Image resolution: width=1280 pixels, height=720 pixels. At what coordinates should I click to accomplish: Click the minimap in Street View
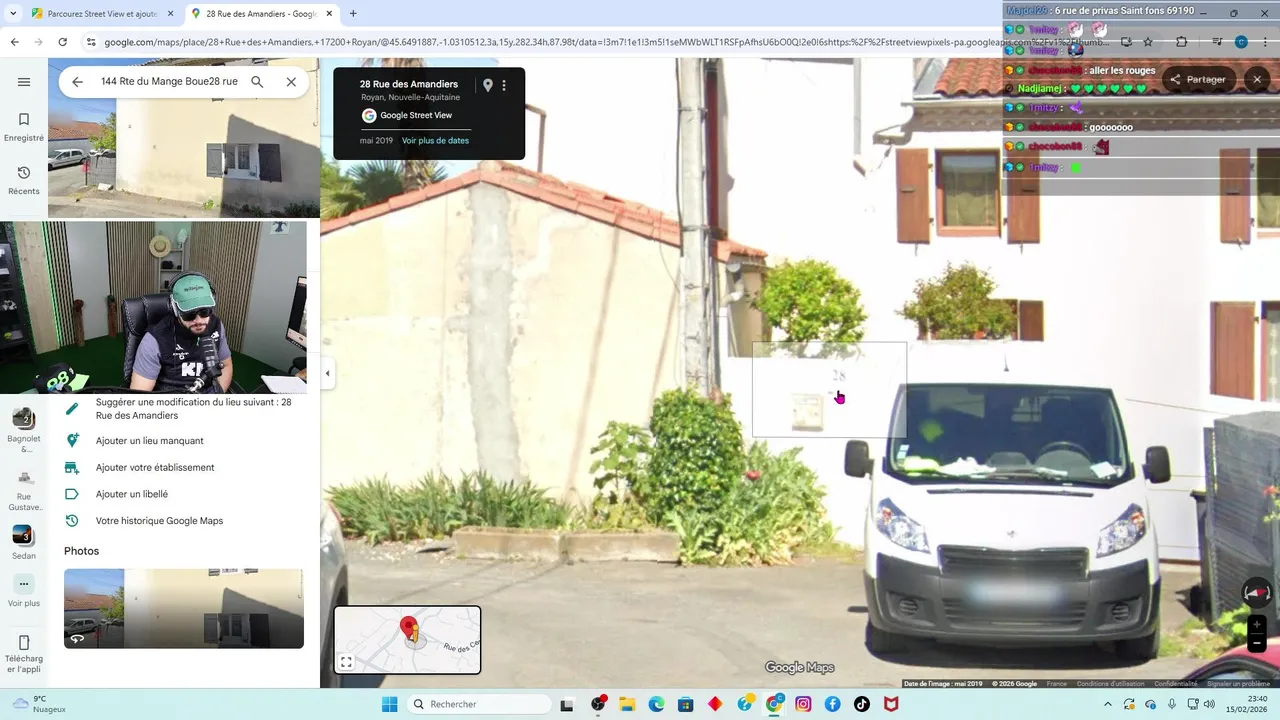(408, 639)
